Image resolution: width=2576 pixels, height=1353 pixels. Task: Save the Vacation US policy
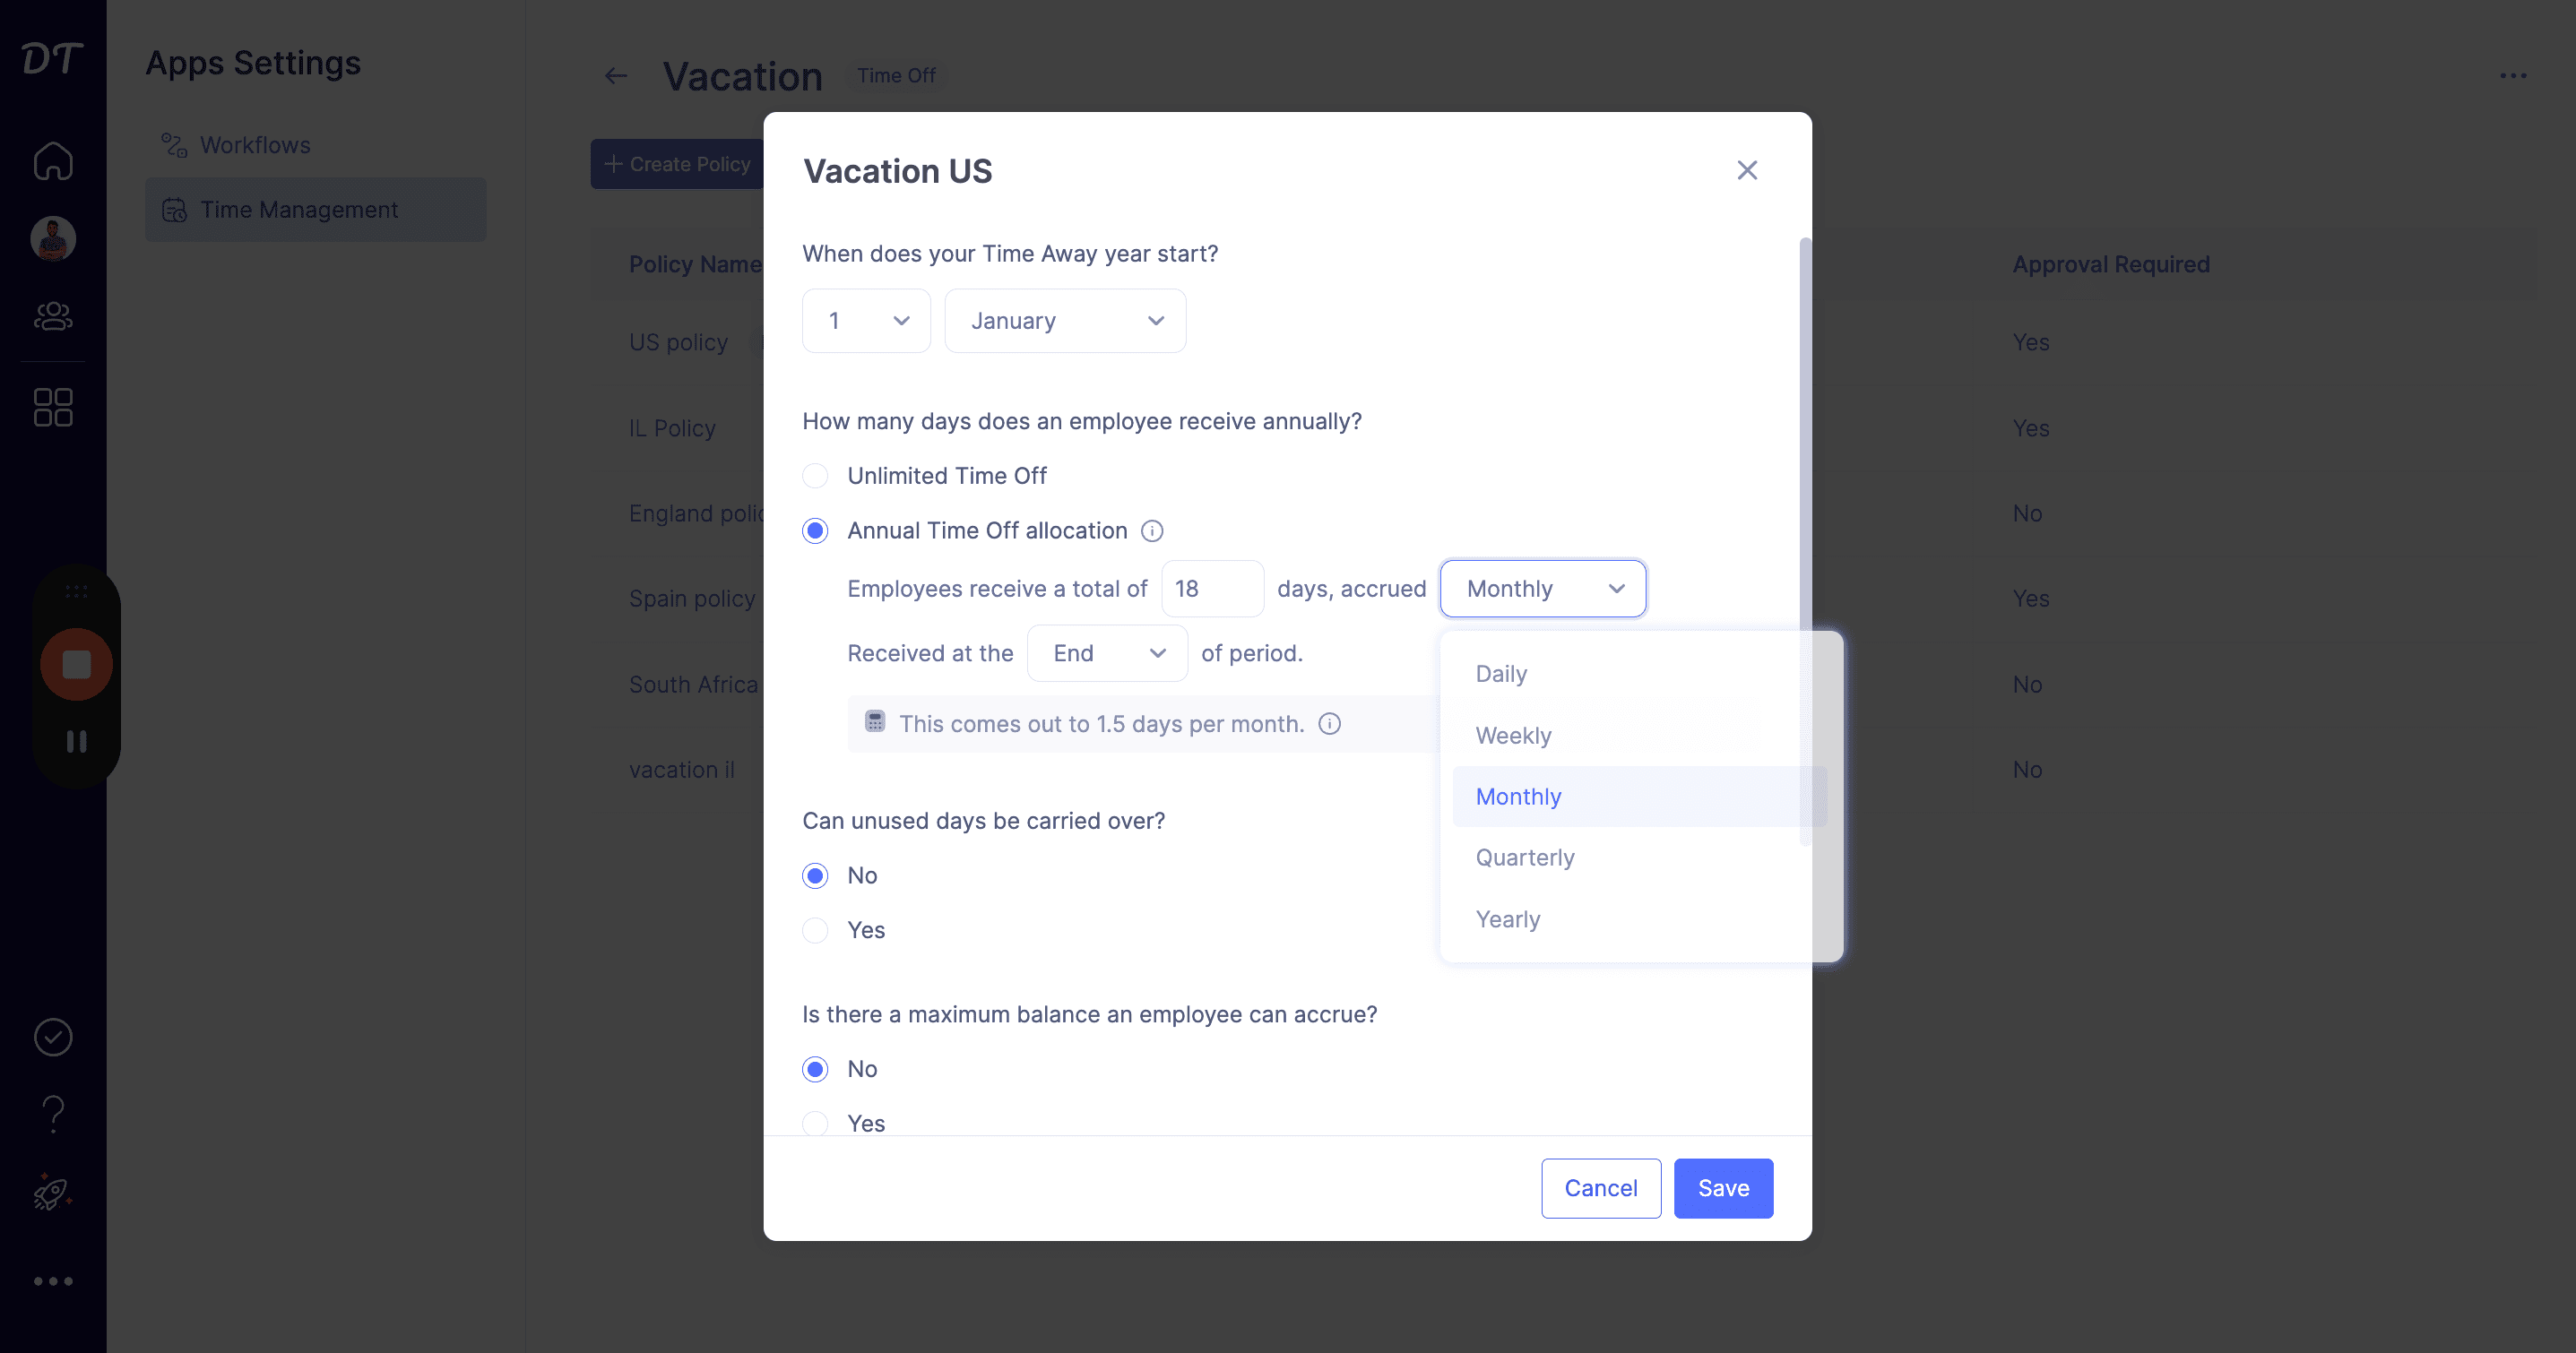[x=1724, y=1189]
